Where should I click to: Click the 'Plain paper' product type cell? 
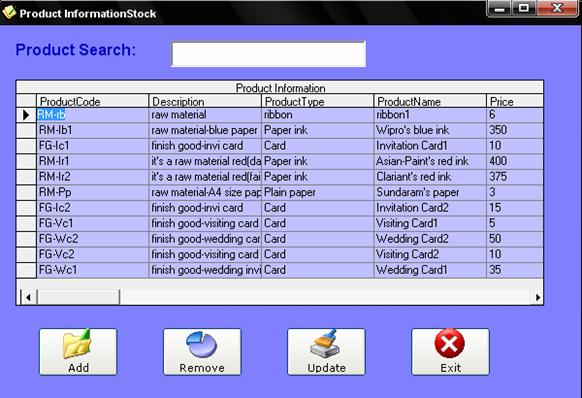(317, 193)
